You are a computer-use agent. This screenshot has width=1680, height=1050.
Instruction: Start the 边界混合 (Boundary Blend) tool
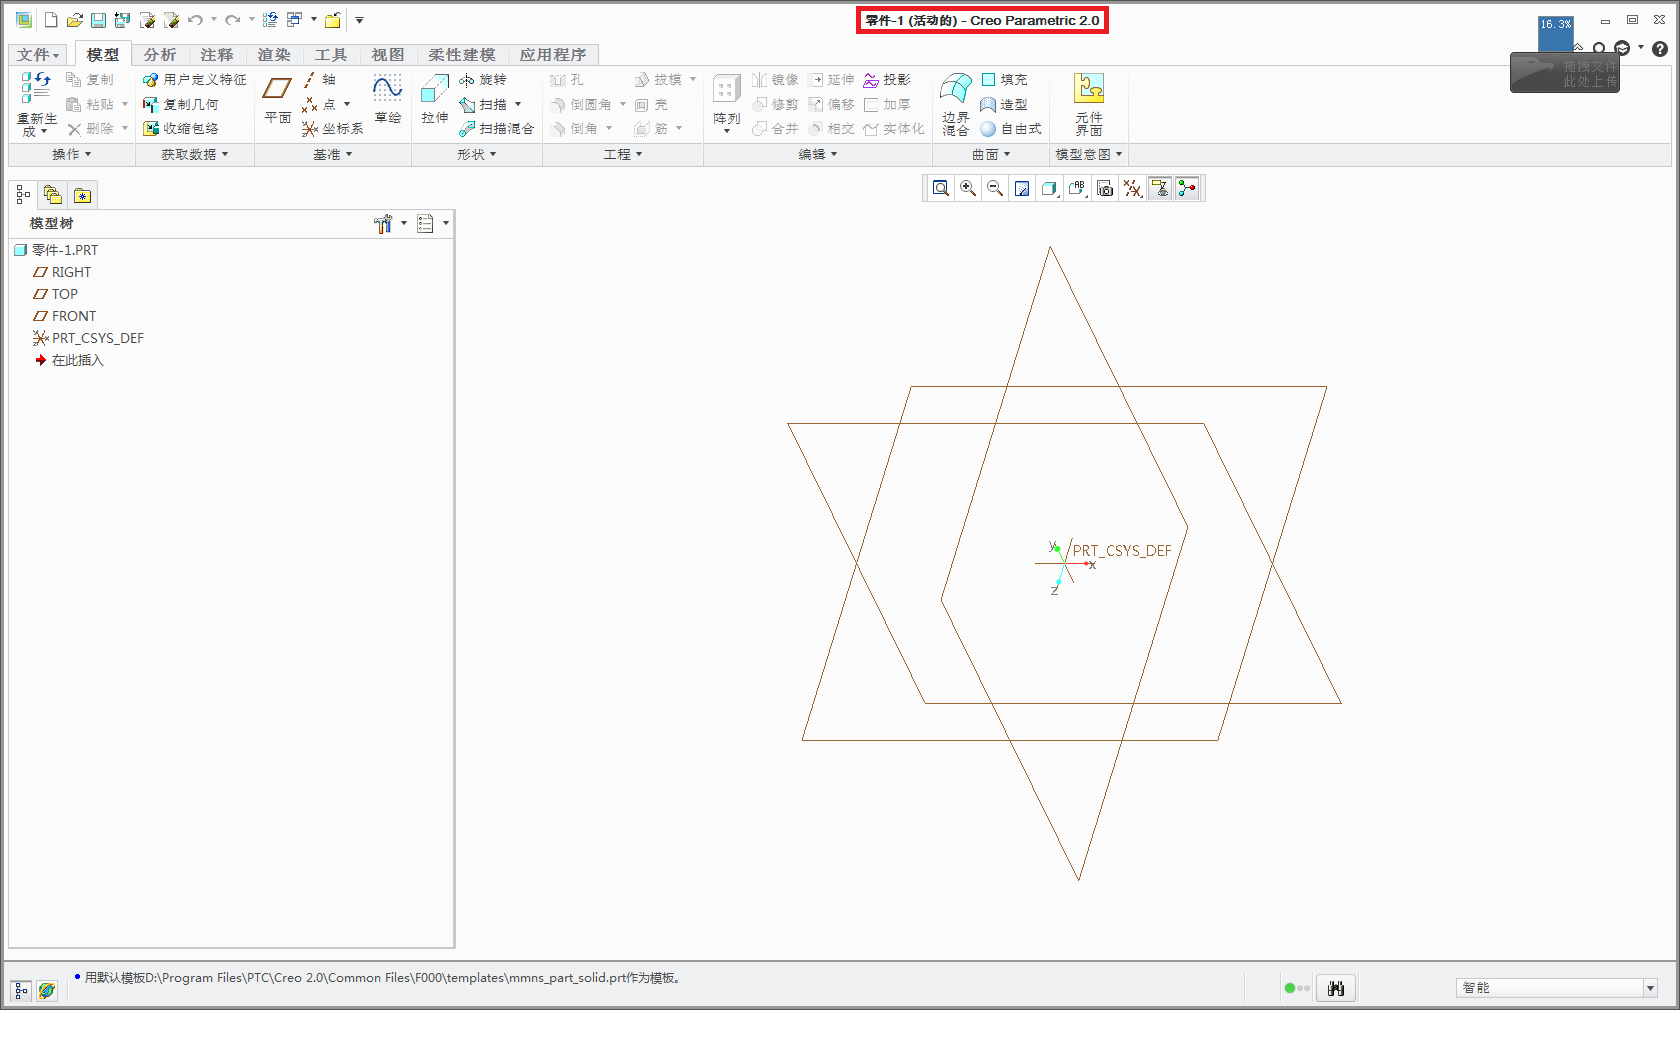click(955, 104)
